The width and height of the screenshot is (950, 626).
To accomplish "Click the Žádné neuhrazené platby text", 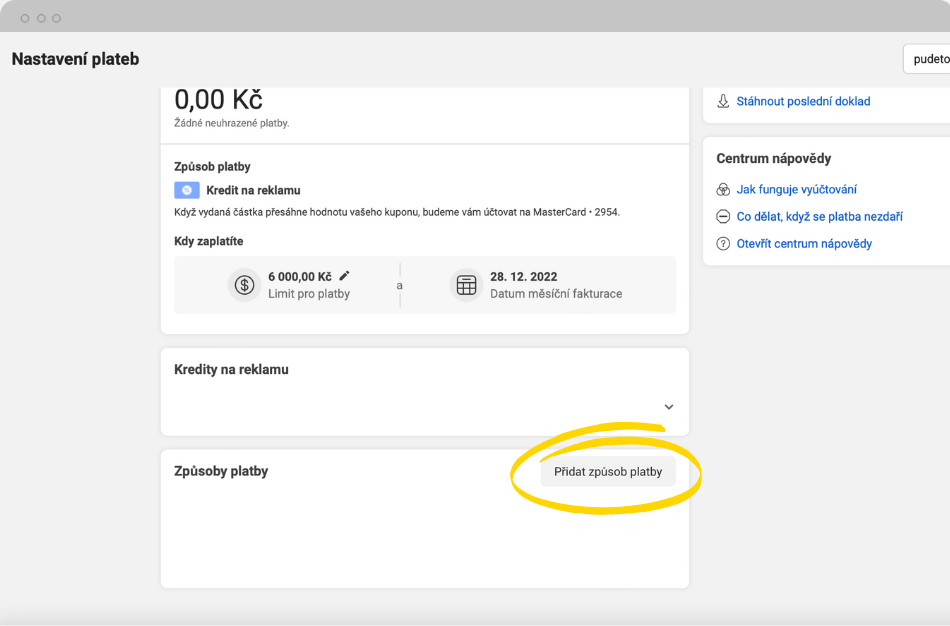I will 231,123.
